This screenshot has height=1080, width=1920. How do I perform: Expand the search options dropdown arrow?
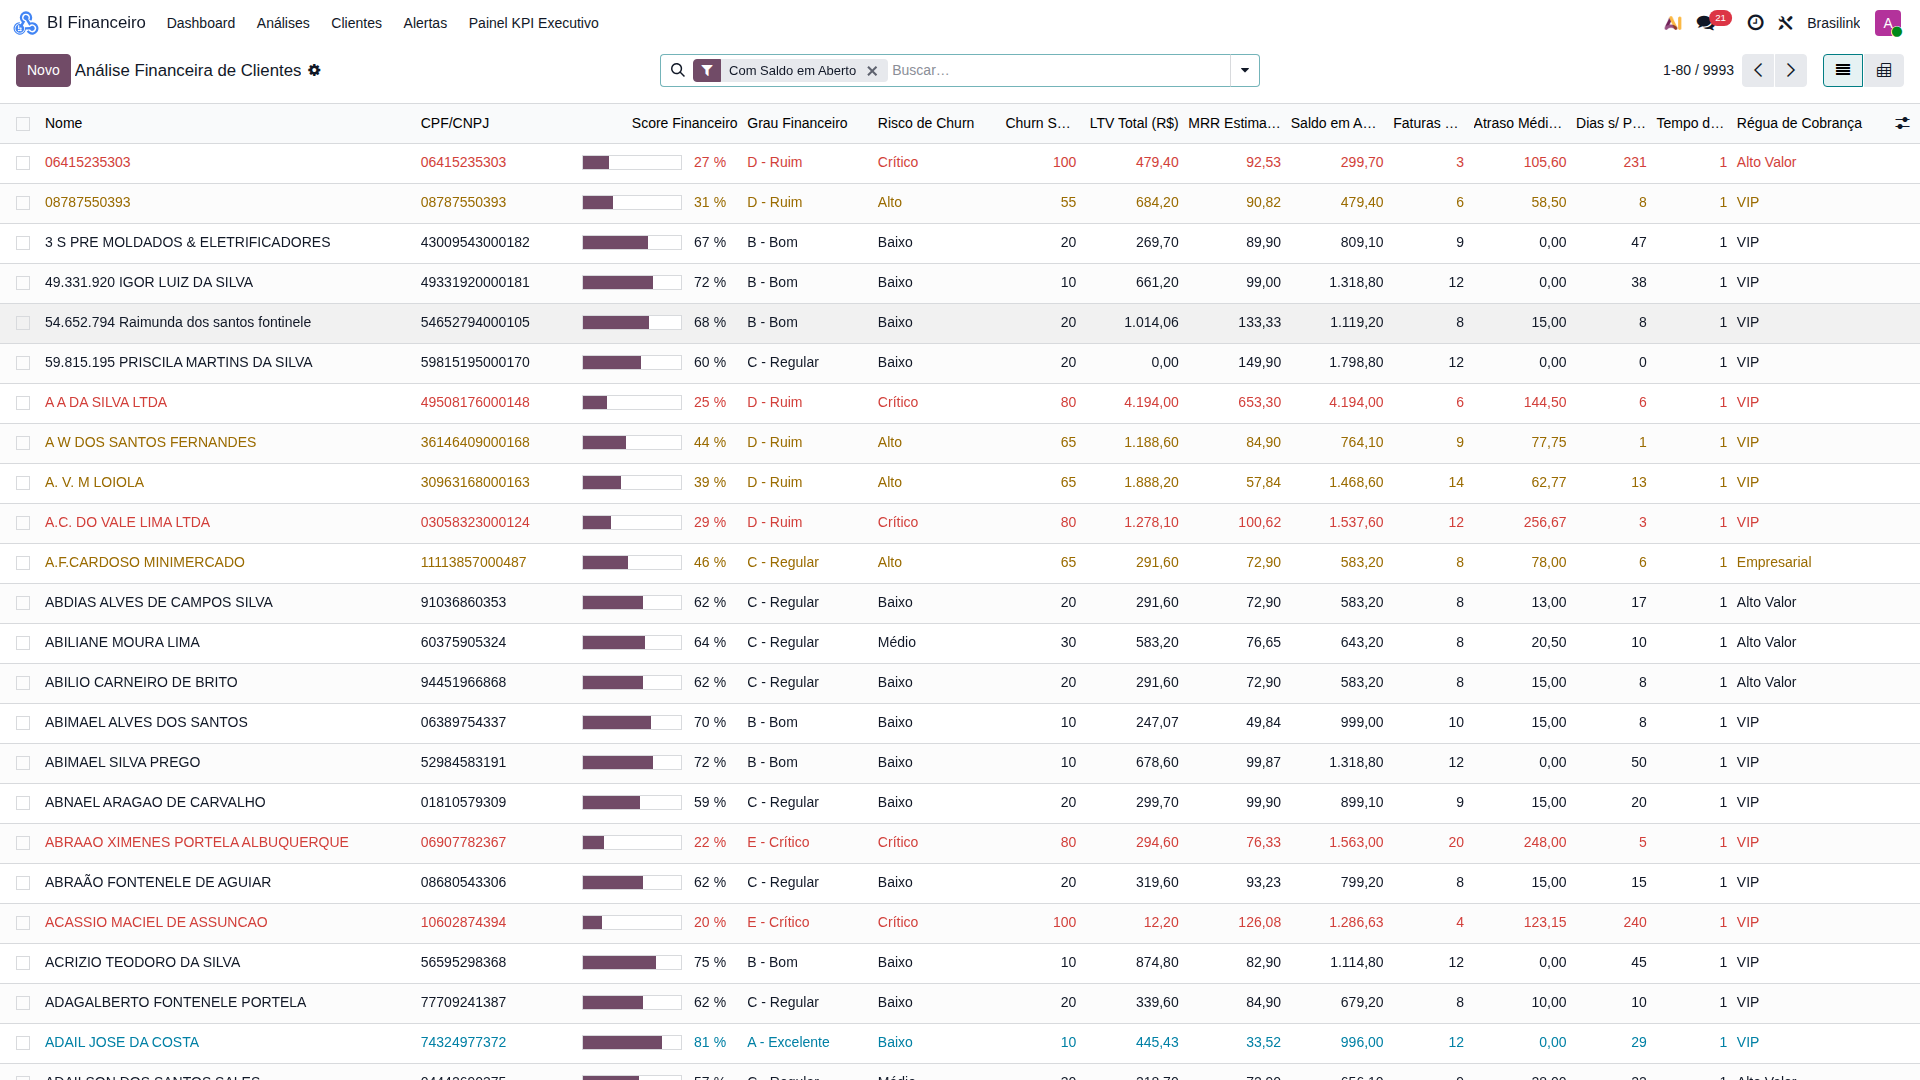[x=1245, y=70]
